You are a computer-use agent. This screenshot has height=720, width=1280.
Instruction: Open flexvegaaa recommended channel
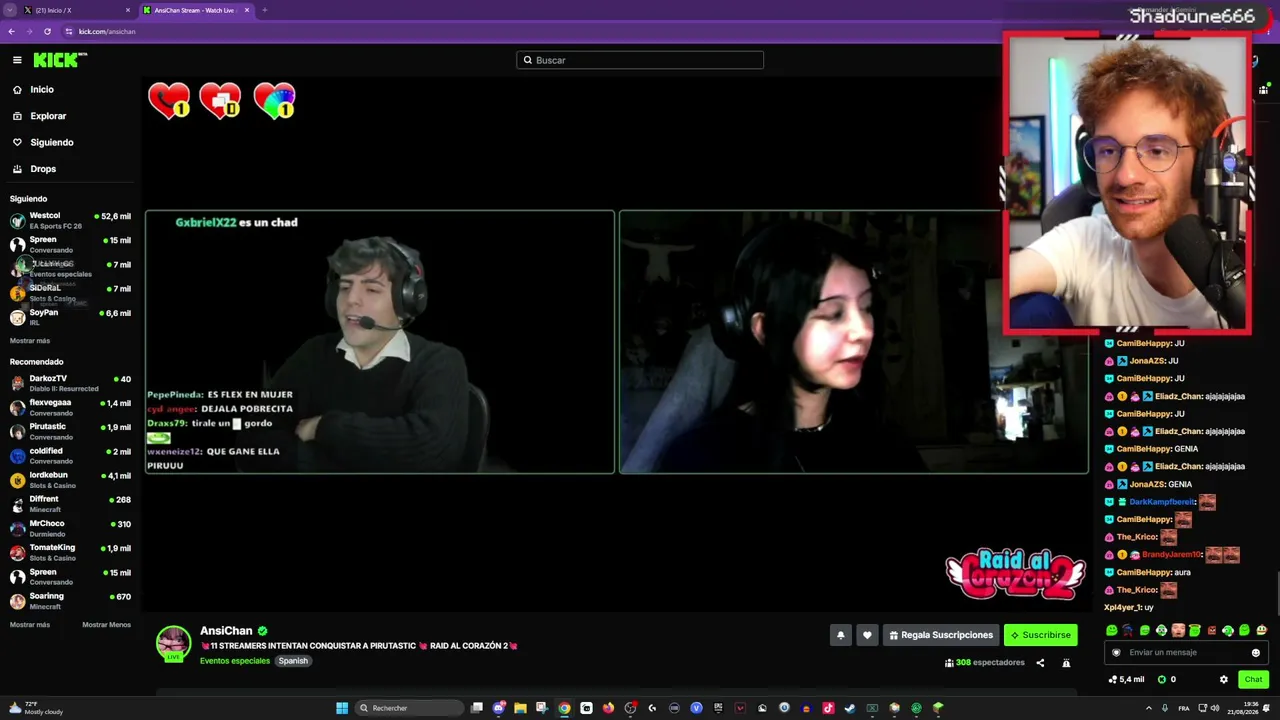[70, 407]
